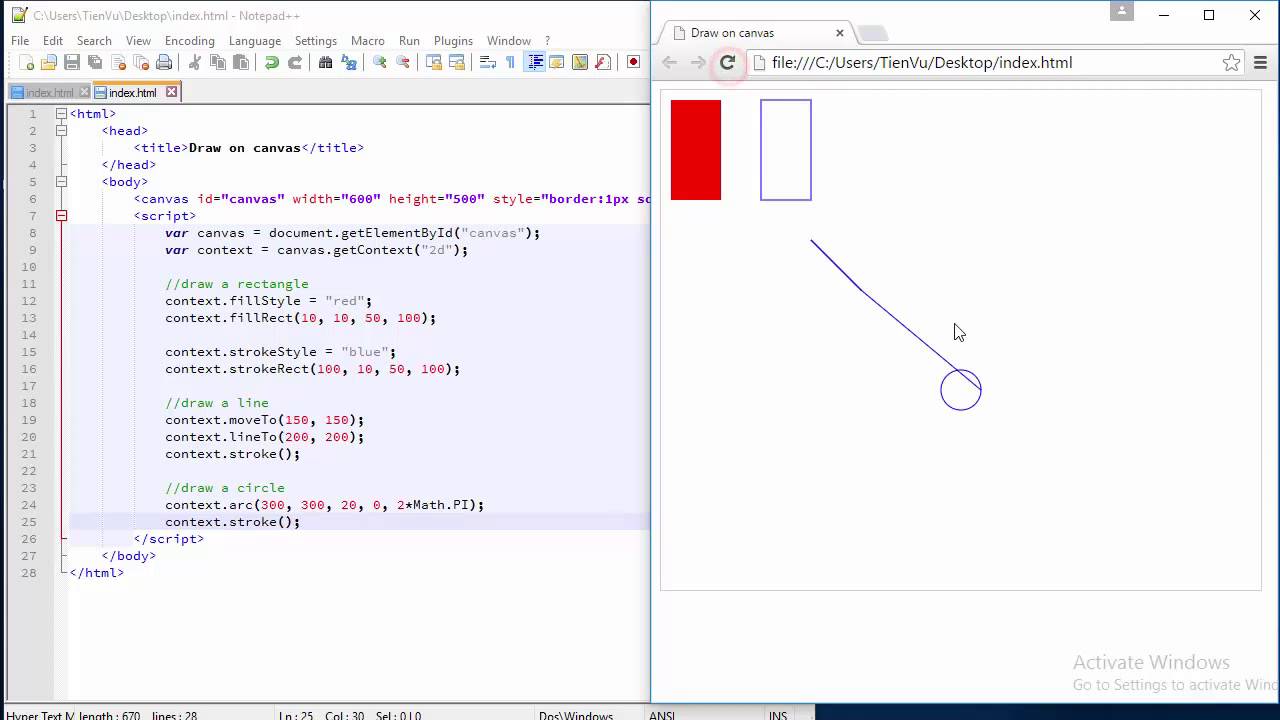This screenshot has height=720, width=1280.
Task: Click the Cut scissors icon
Action: pyautogui.click(x=195, y=62)
